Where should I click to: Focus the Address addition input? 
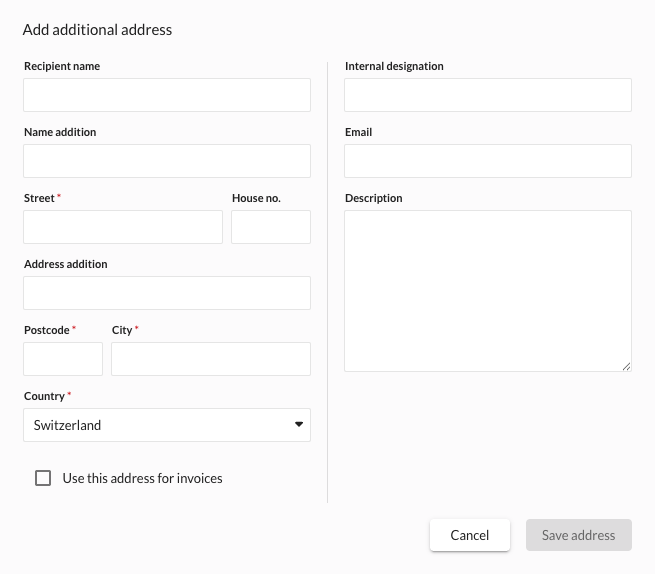167,293
